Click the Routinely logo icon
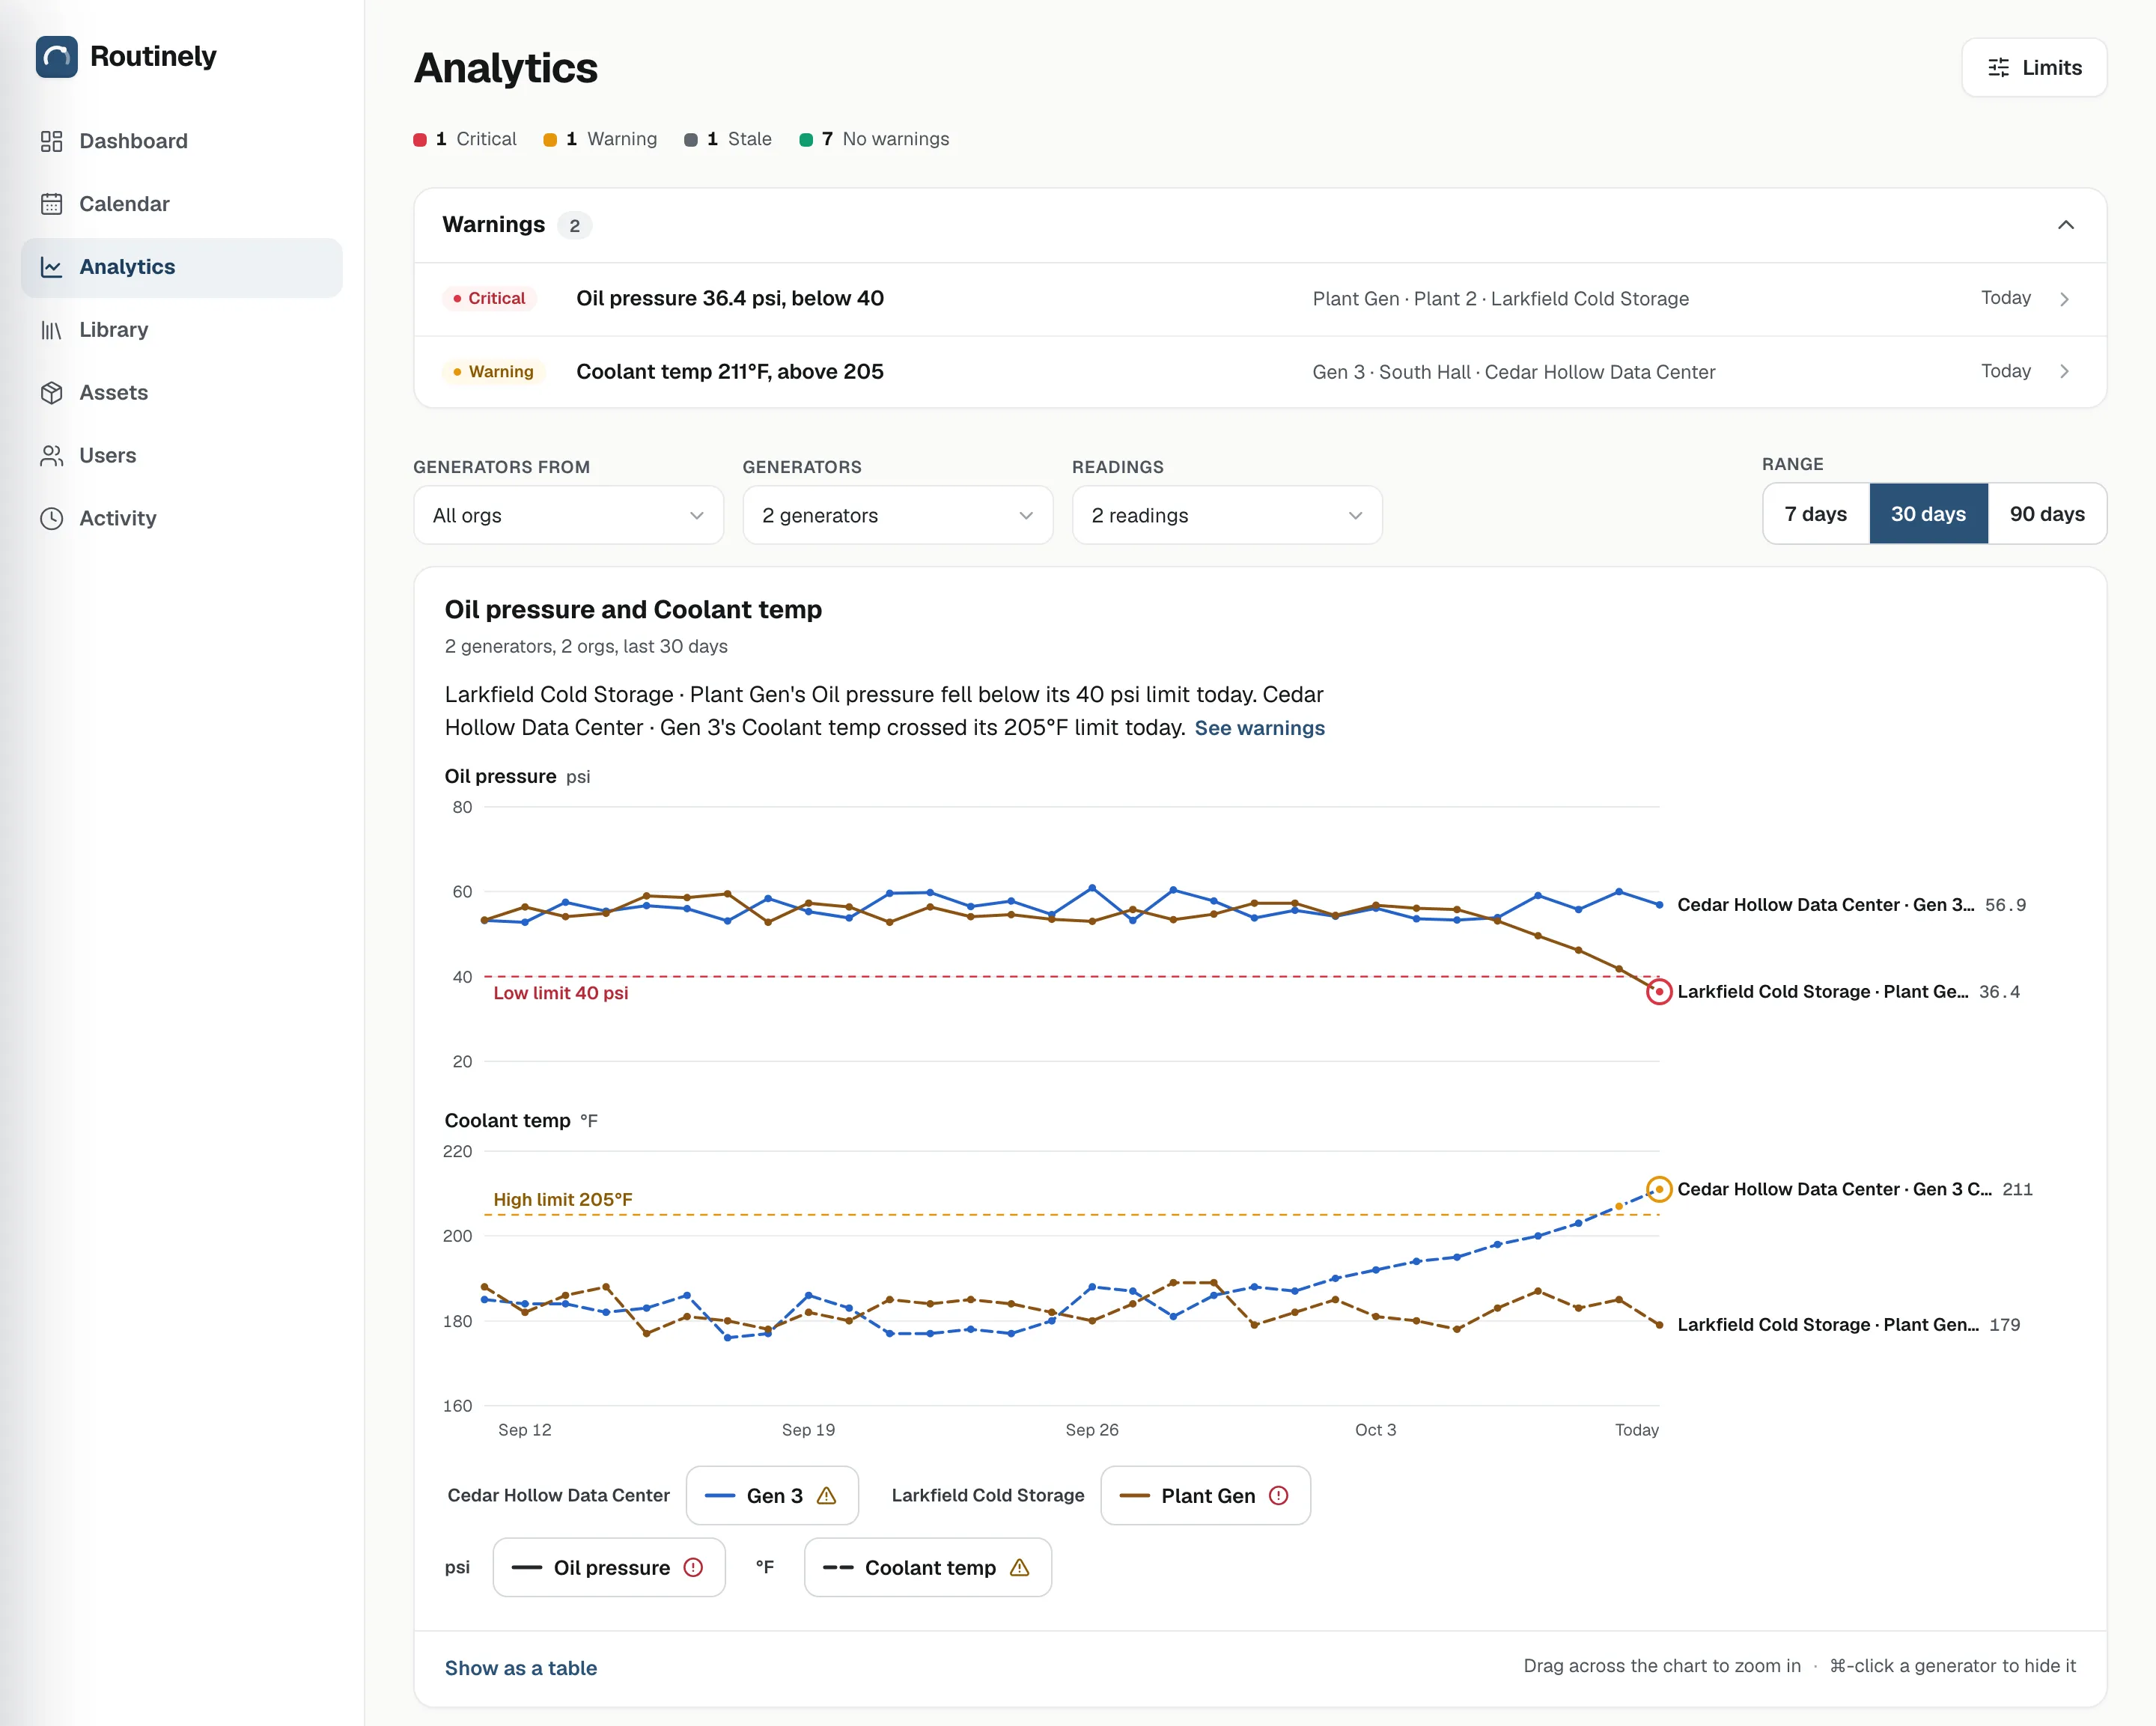This screenshot has height=1726, width=2156. 57,57
